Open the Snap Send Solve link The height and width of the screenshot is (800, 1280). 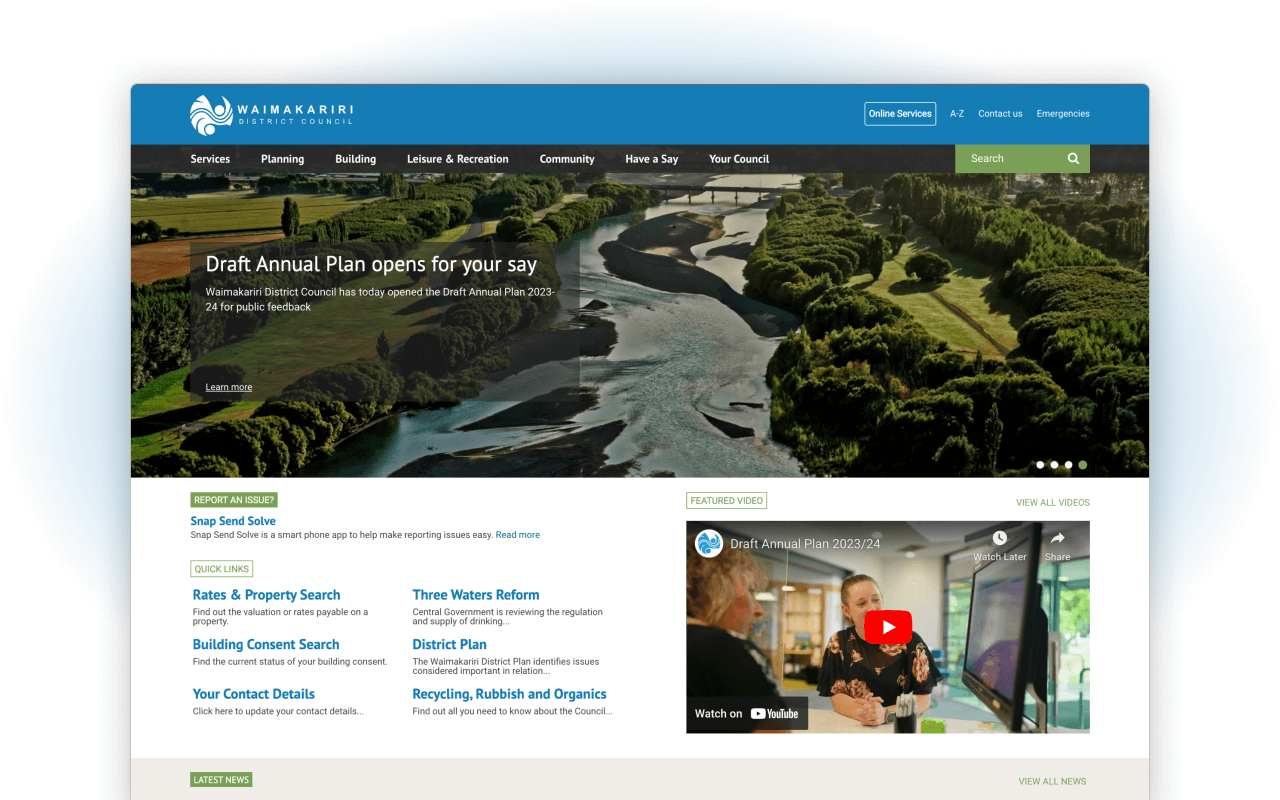point(233,521)
